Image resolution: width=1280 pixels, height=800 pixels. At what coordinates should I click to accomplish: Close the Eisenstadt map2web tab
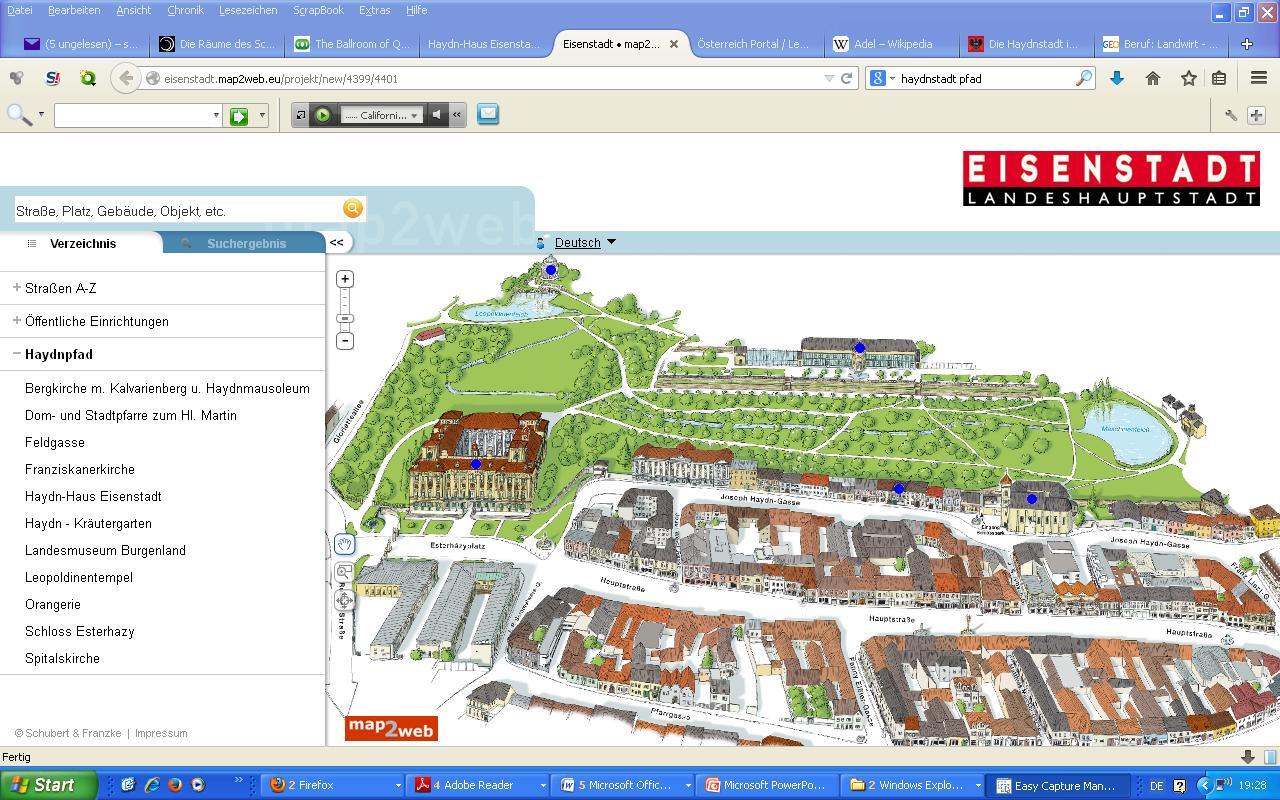[x=674, y=44]
